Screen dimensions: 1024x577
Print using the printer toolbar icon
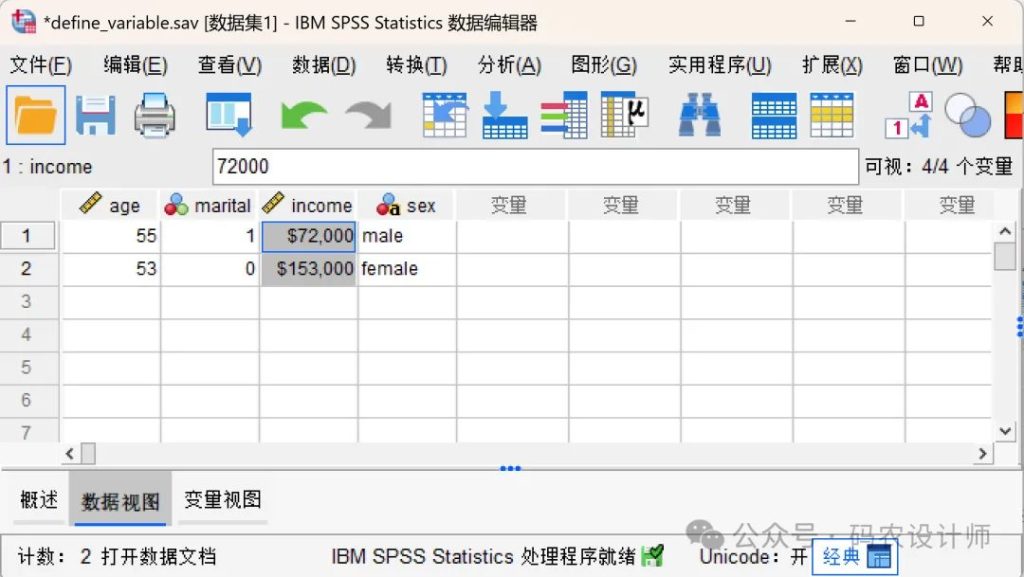click(155, 115)
